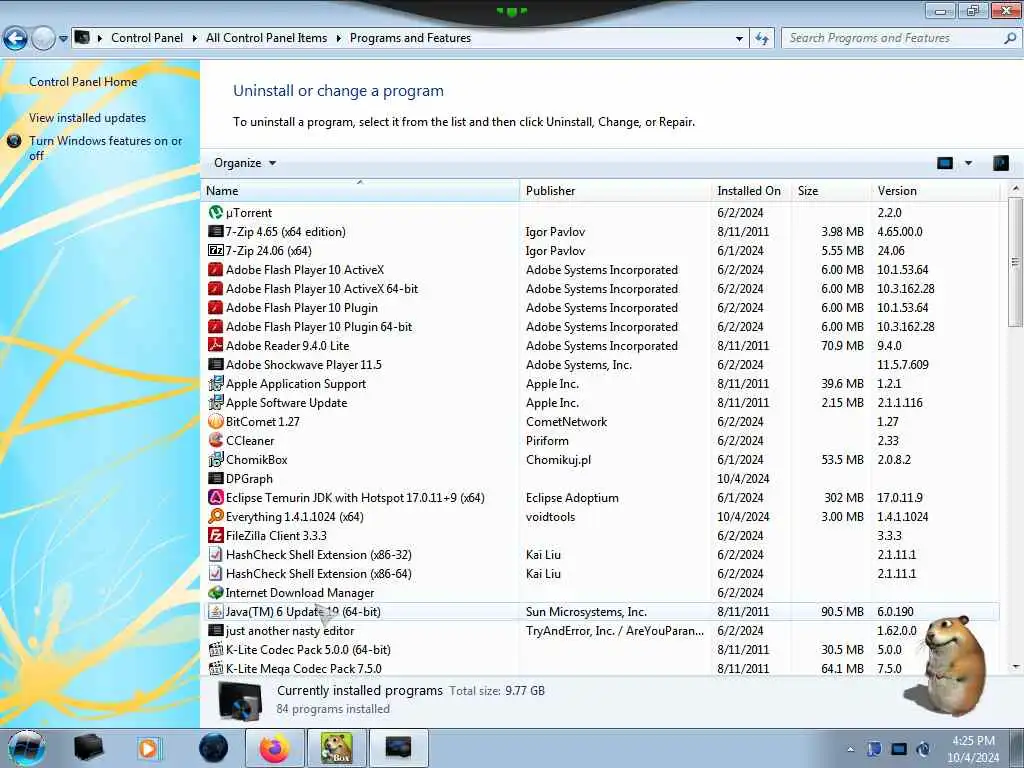Open the Control Panel Home link
Image resolution: width=1024 pixels, height=768 pixels.
[83, 82]
